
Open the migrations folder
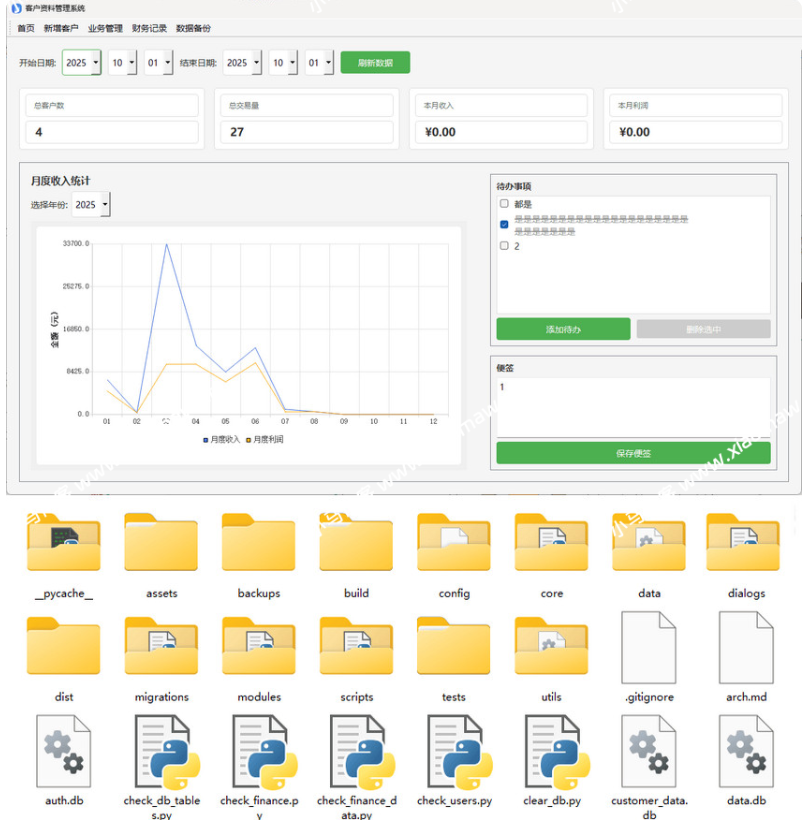pos(161,647)
